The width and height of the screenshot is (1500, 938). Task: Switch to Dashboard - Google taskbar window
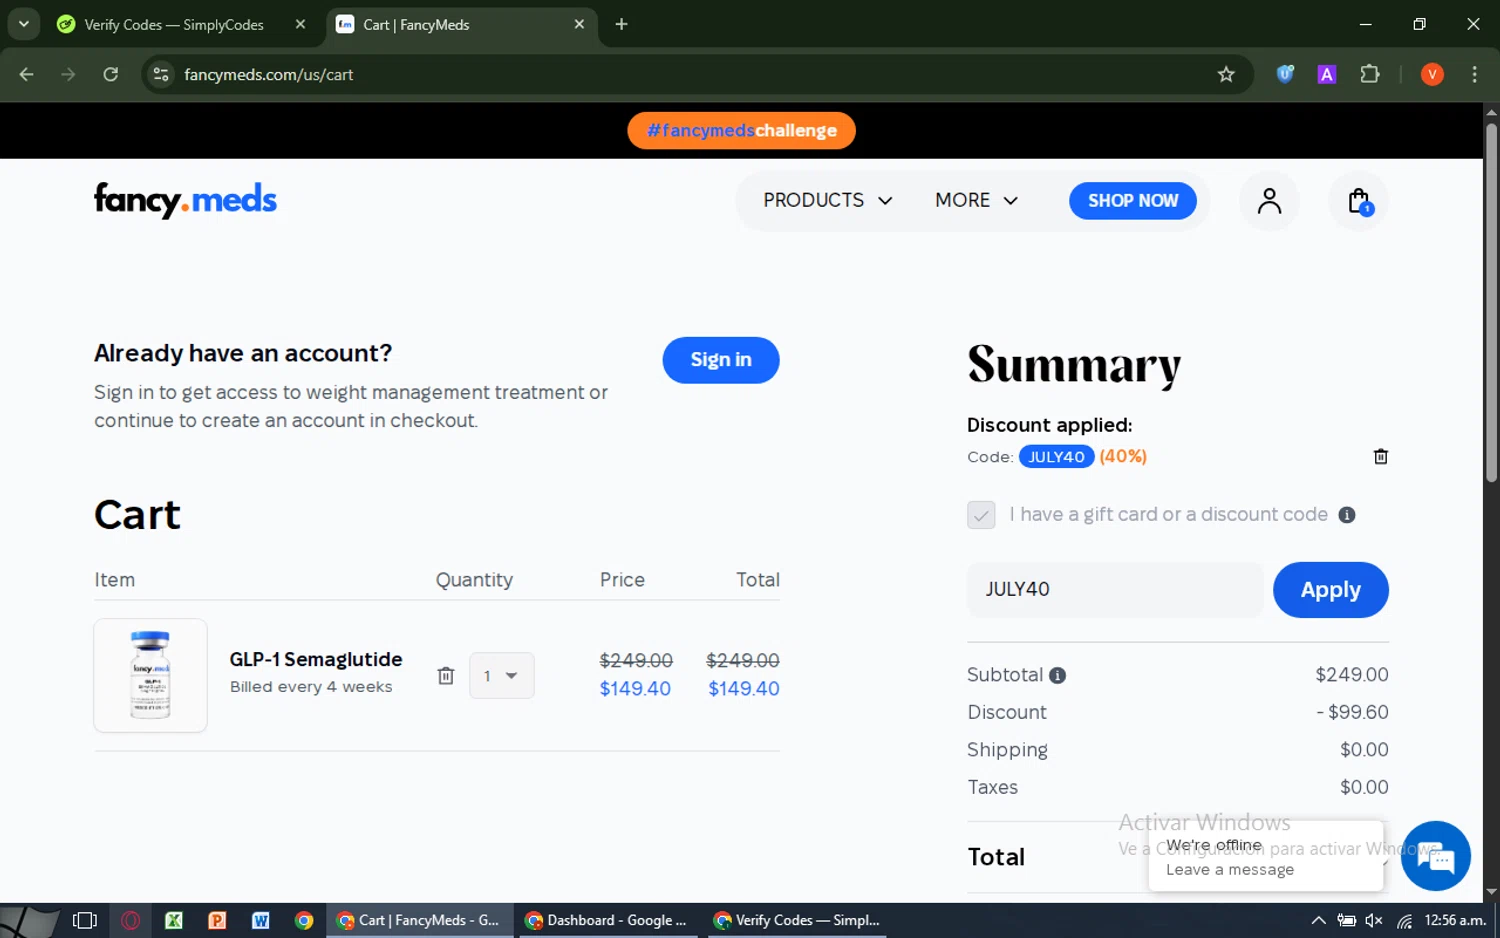point(606,920)
